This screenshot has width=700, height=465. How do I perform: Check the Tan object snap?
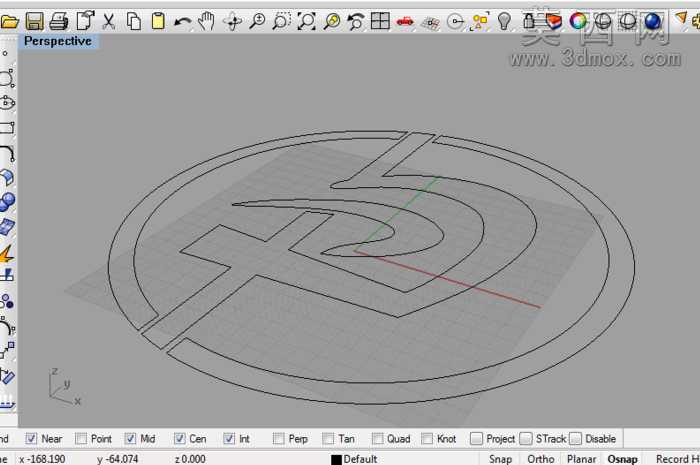pos(328,439)
